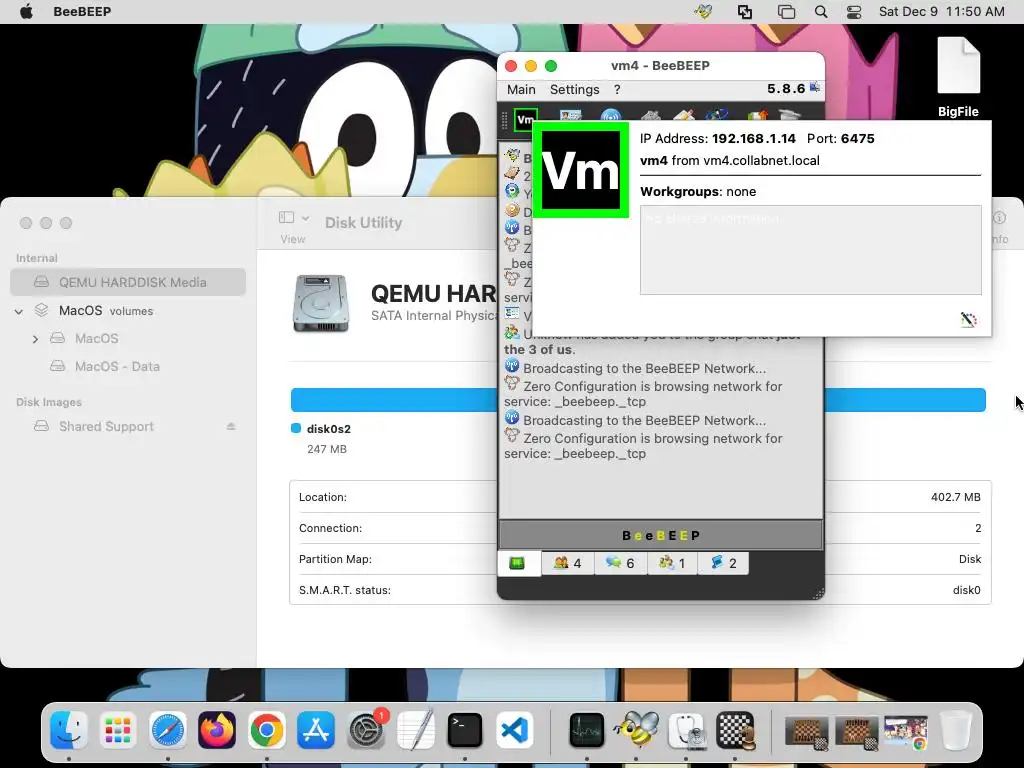Collapse the MacOS volumes group chevron

coord(19,312)
